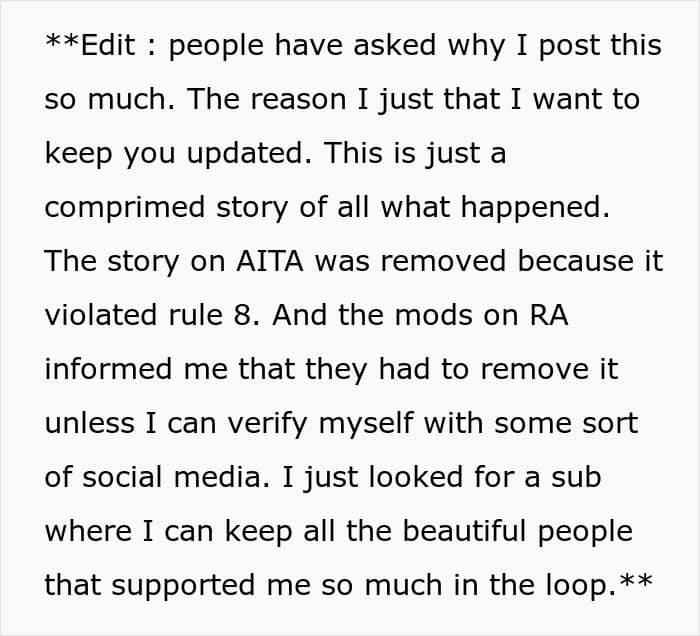The height and width of the screenshot is (636, 700).
Task: Click the word "reason" in second line
Action: pos(298,99)
